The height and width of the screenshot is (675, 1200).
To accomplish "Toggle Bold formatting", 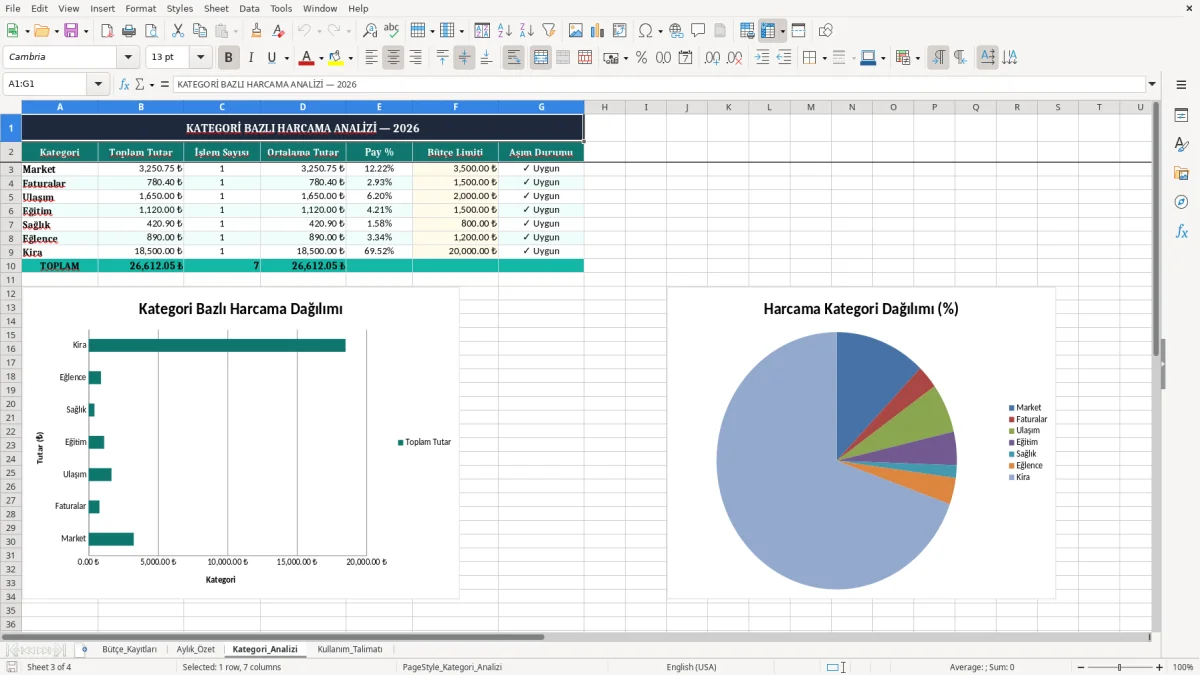I will click(229, 58).
